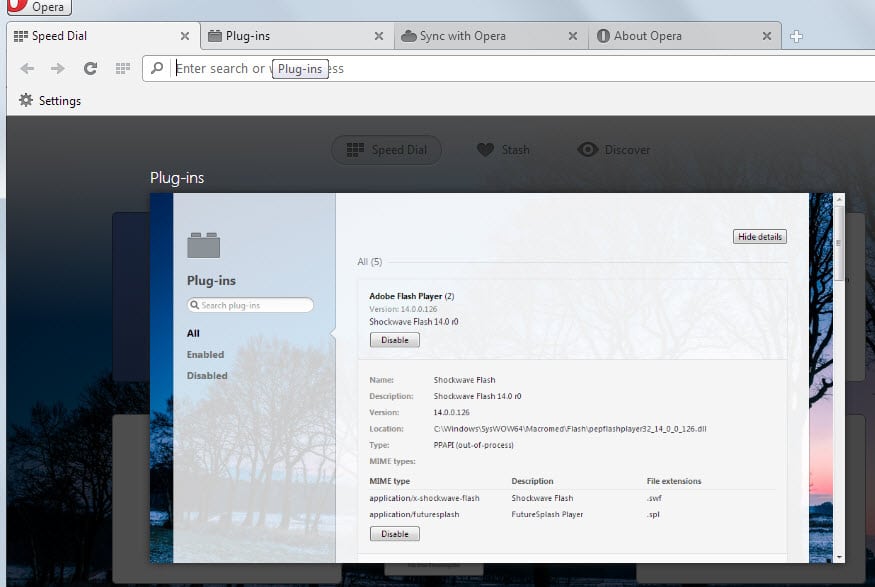Click the PPAPI (out-of-process) type value
Image resolution: width=875 pixels, height=587 pixels.
point(473,445)
